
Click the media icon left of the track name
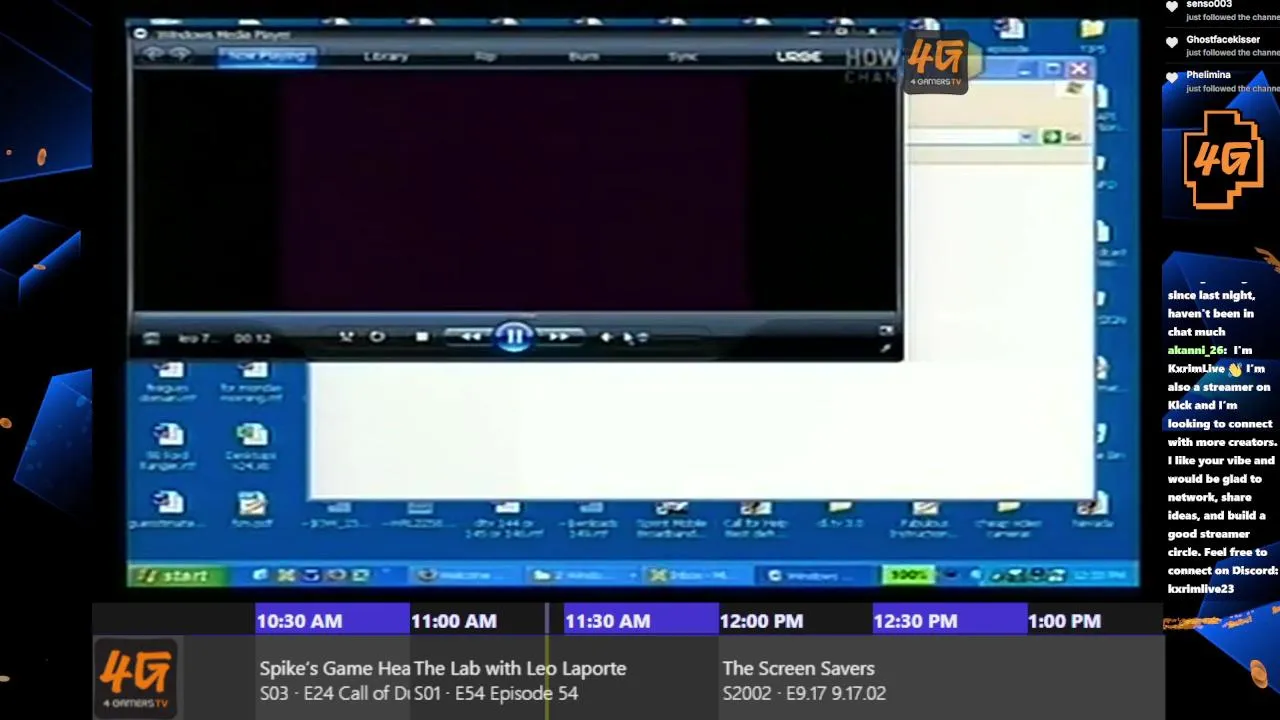pyautogui.click(x=151, y=339)
